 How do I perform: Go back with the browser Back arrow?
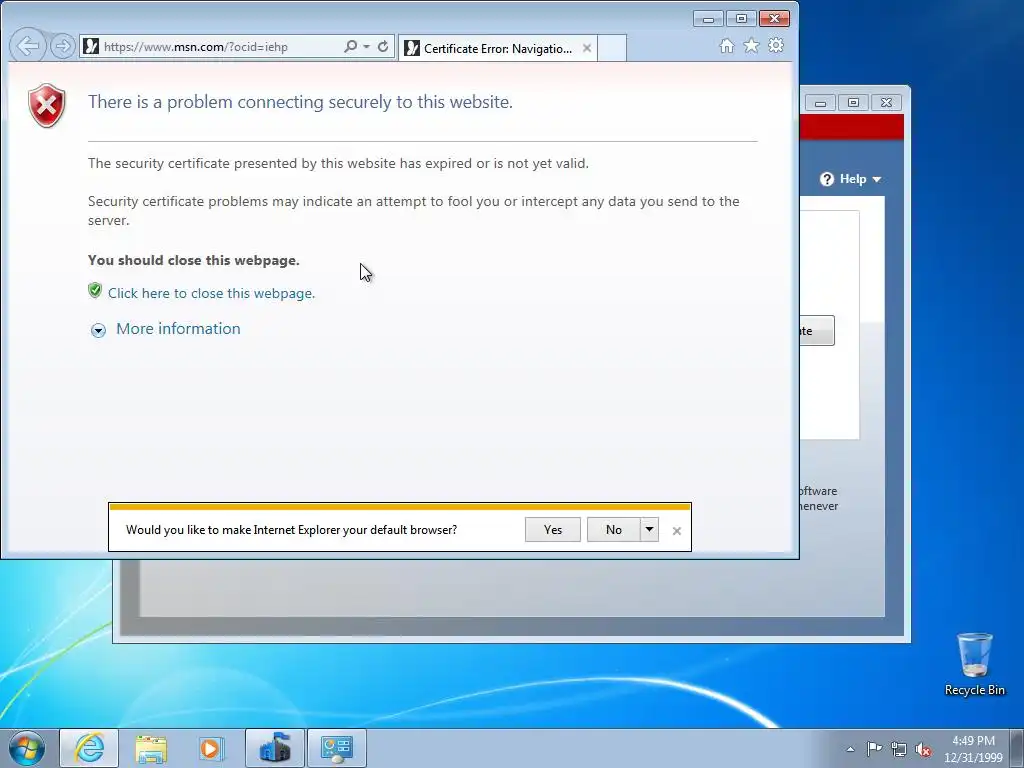coord(27,46)
